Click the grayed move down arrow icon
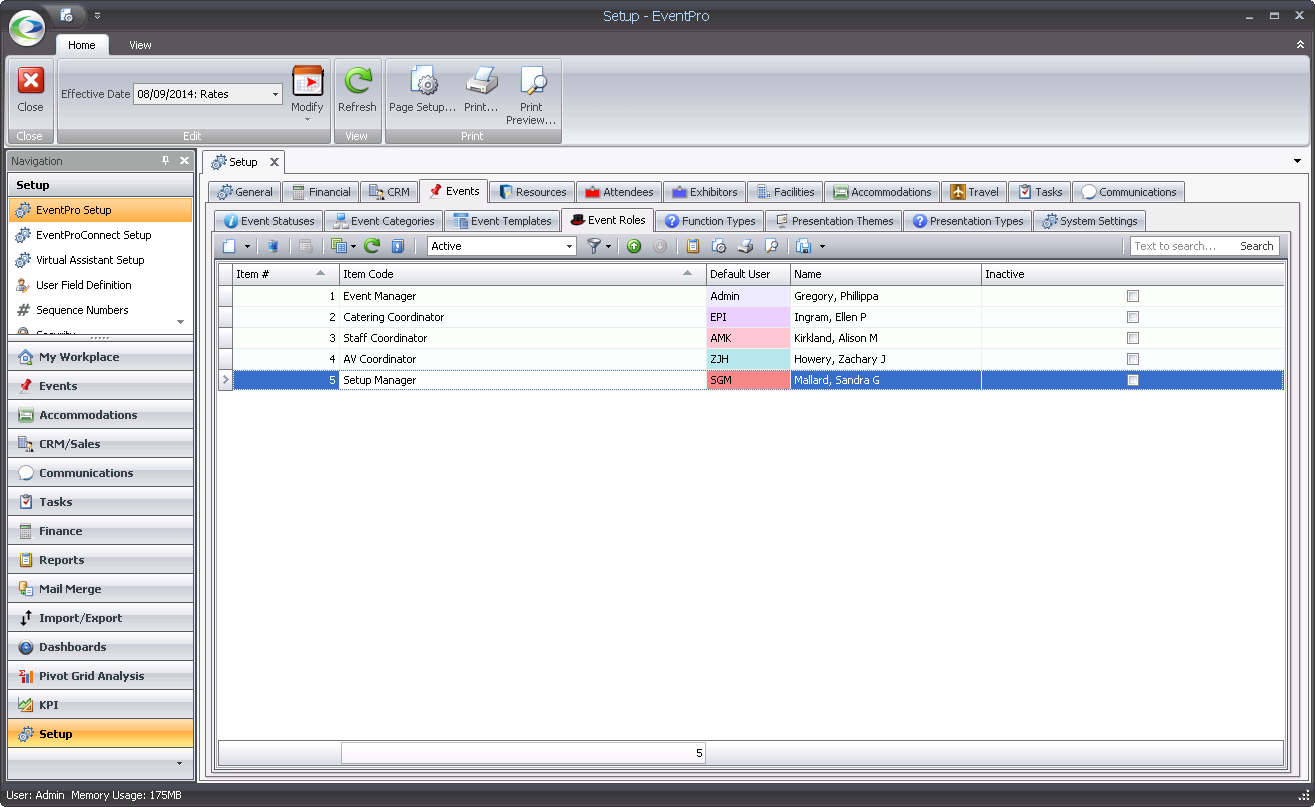The image size is (1315, 807). (x=660, y=246)
